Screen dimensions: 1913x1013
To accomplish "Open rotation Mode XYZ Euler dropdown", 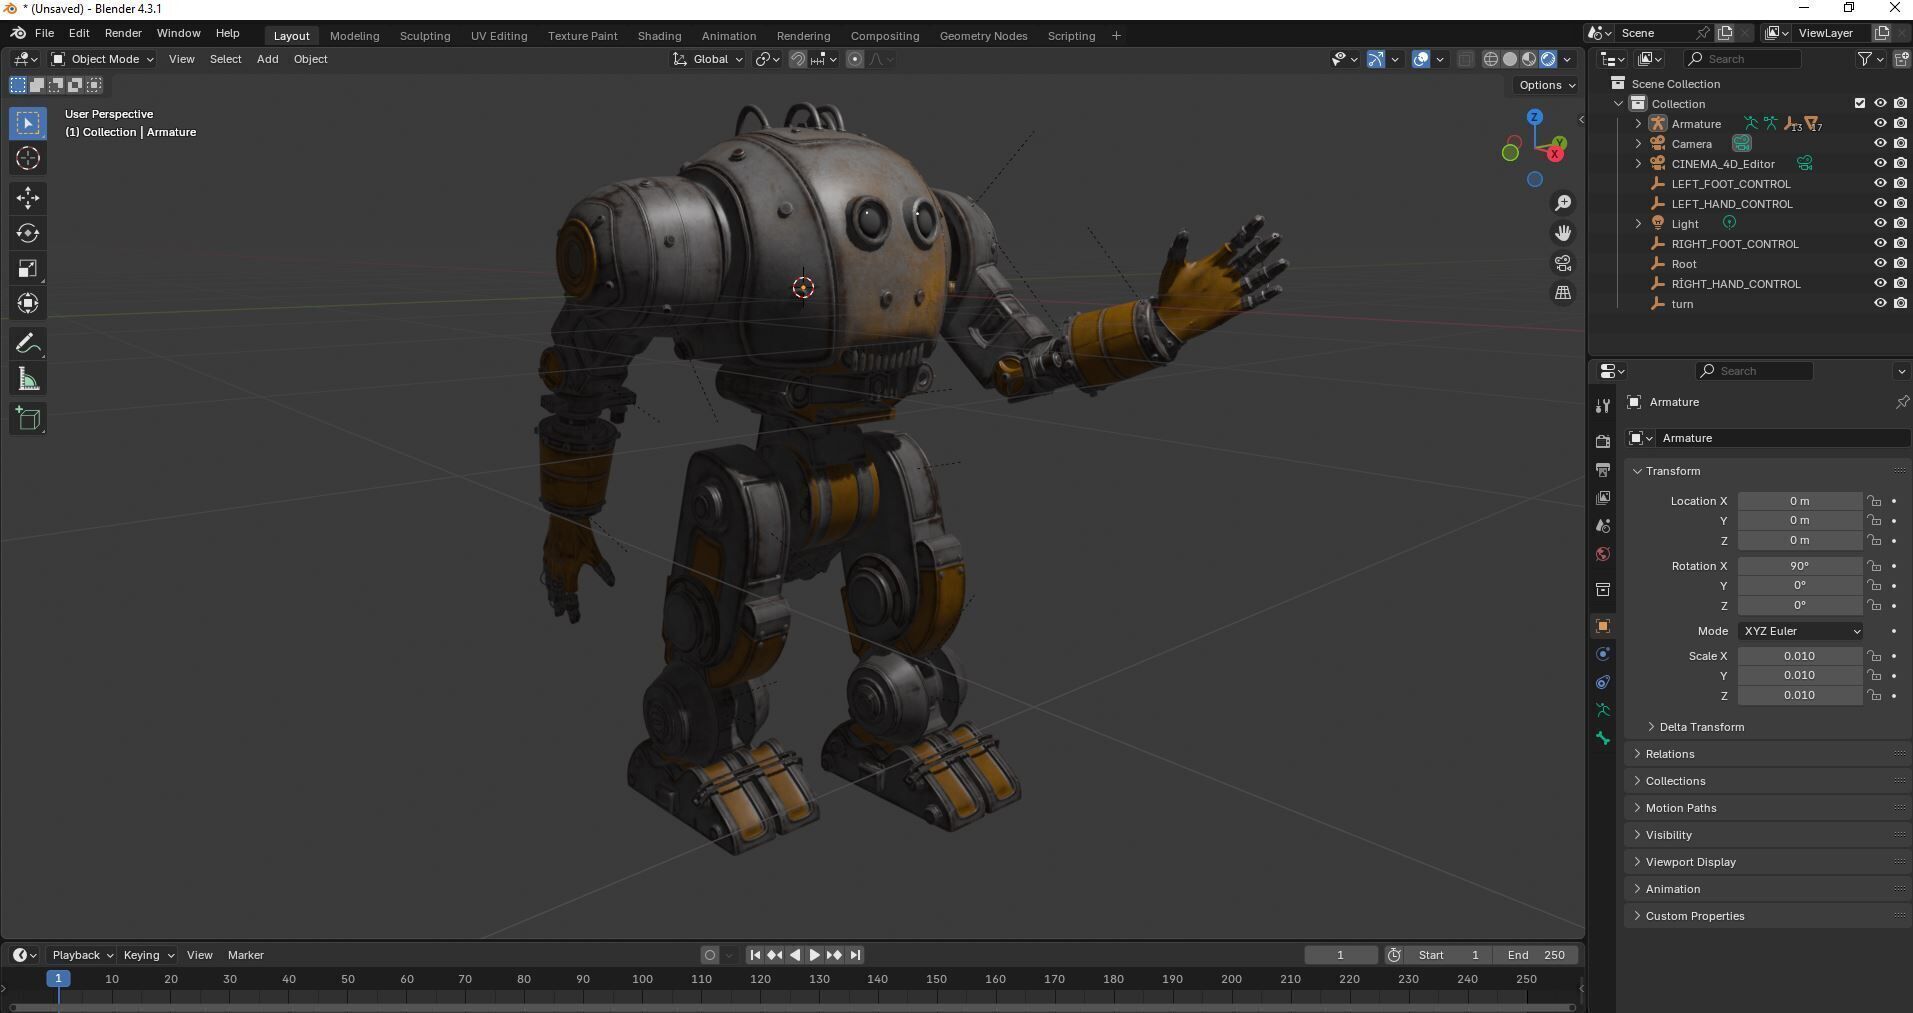I will click(x=1800, y=631).
